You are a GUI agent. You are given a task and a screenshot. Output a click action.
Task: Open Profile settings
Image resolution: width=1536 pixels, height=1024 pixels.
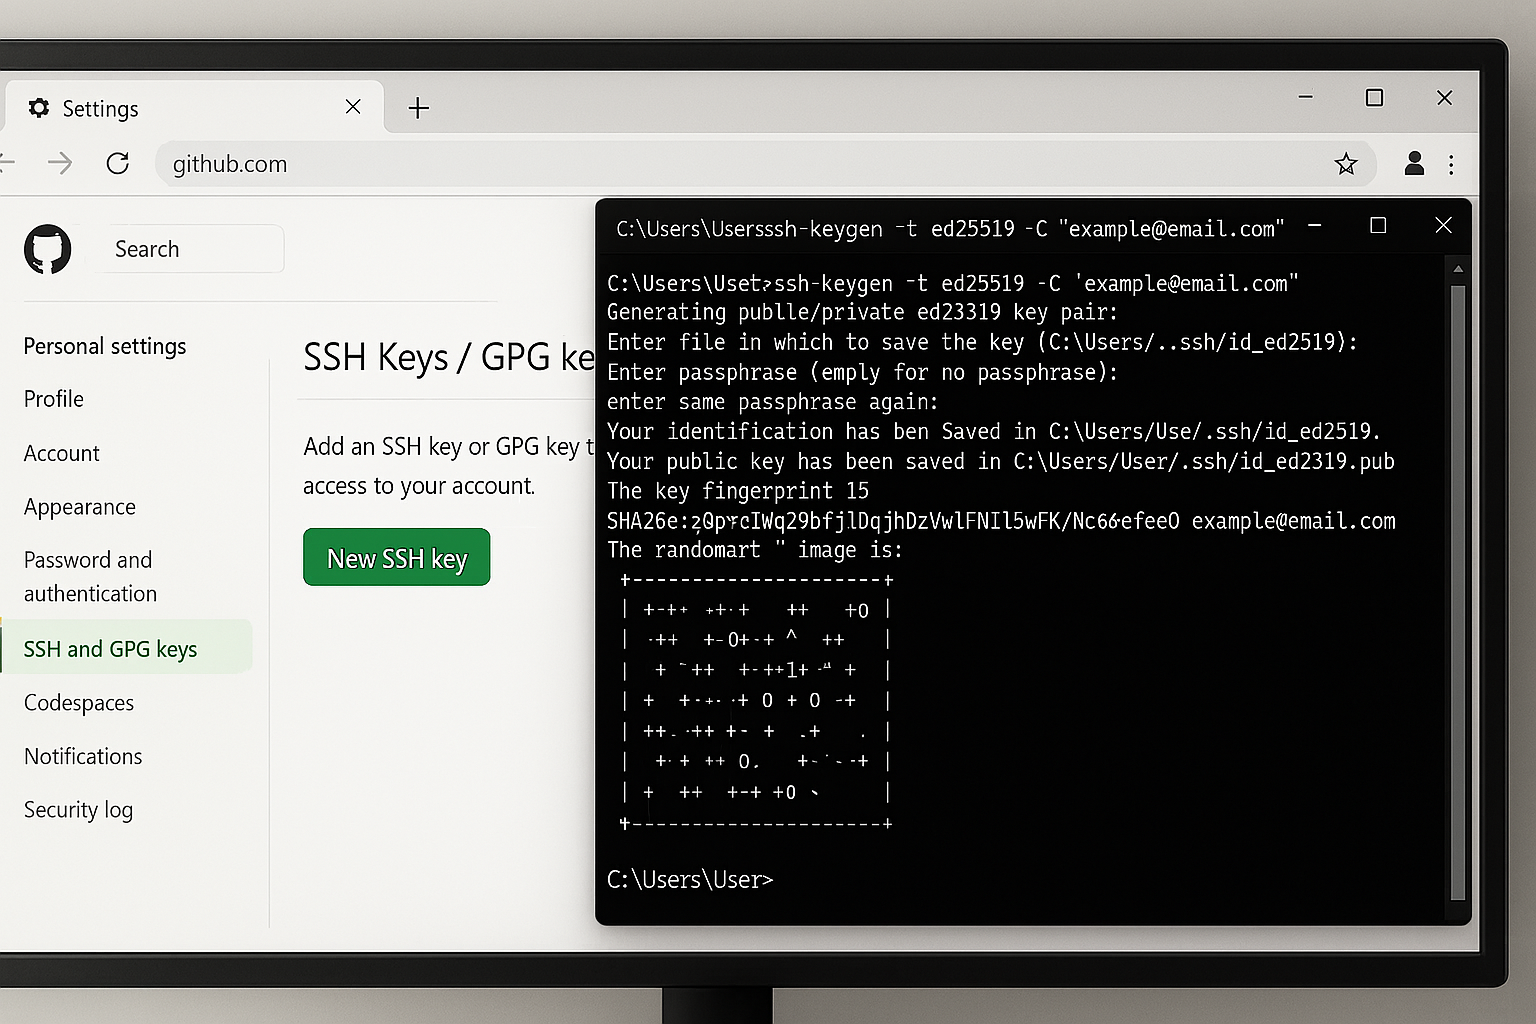54,399
